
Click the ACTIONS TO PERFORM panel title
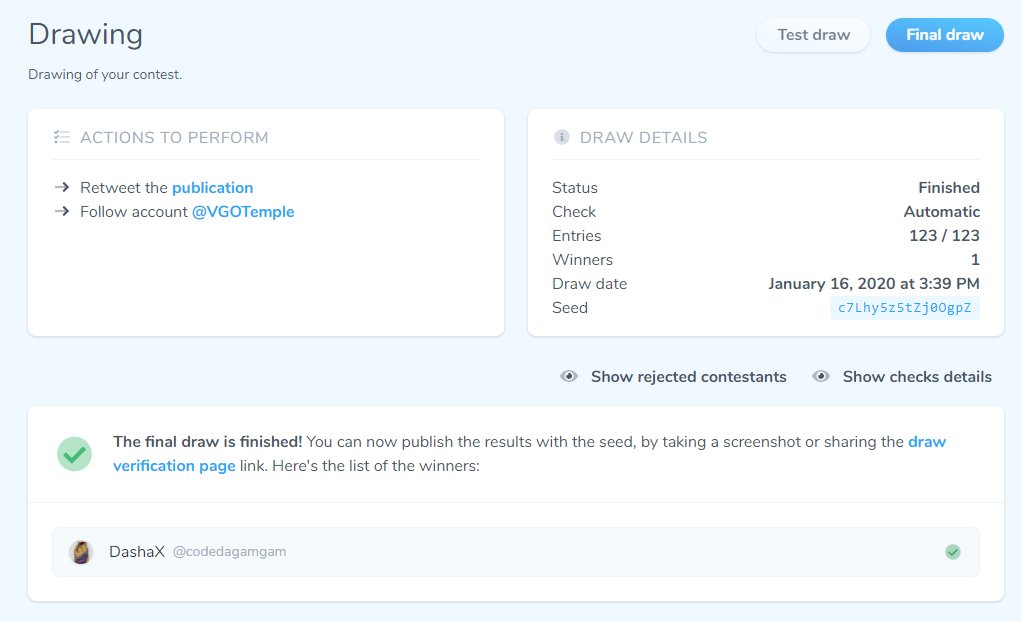(x=174, y=137)
